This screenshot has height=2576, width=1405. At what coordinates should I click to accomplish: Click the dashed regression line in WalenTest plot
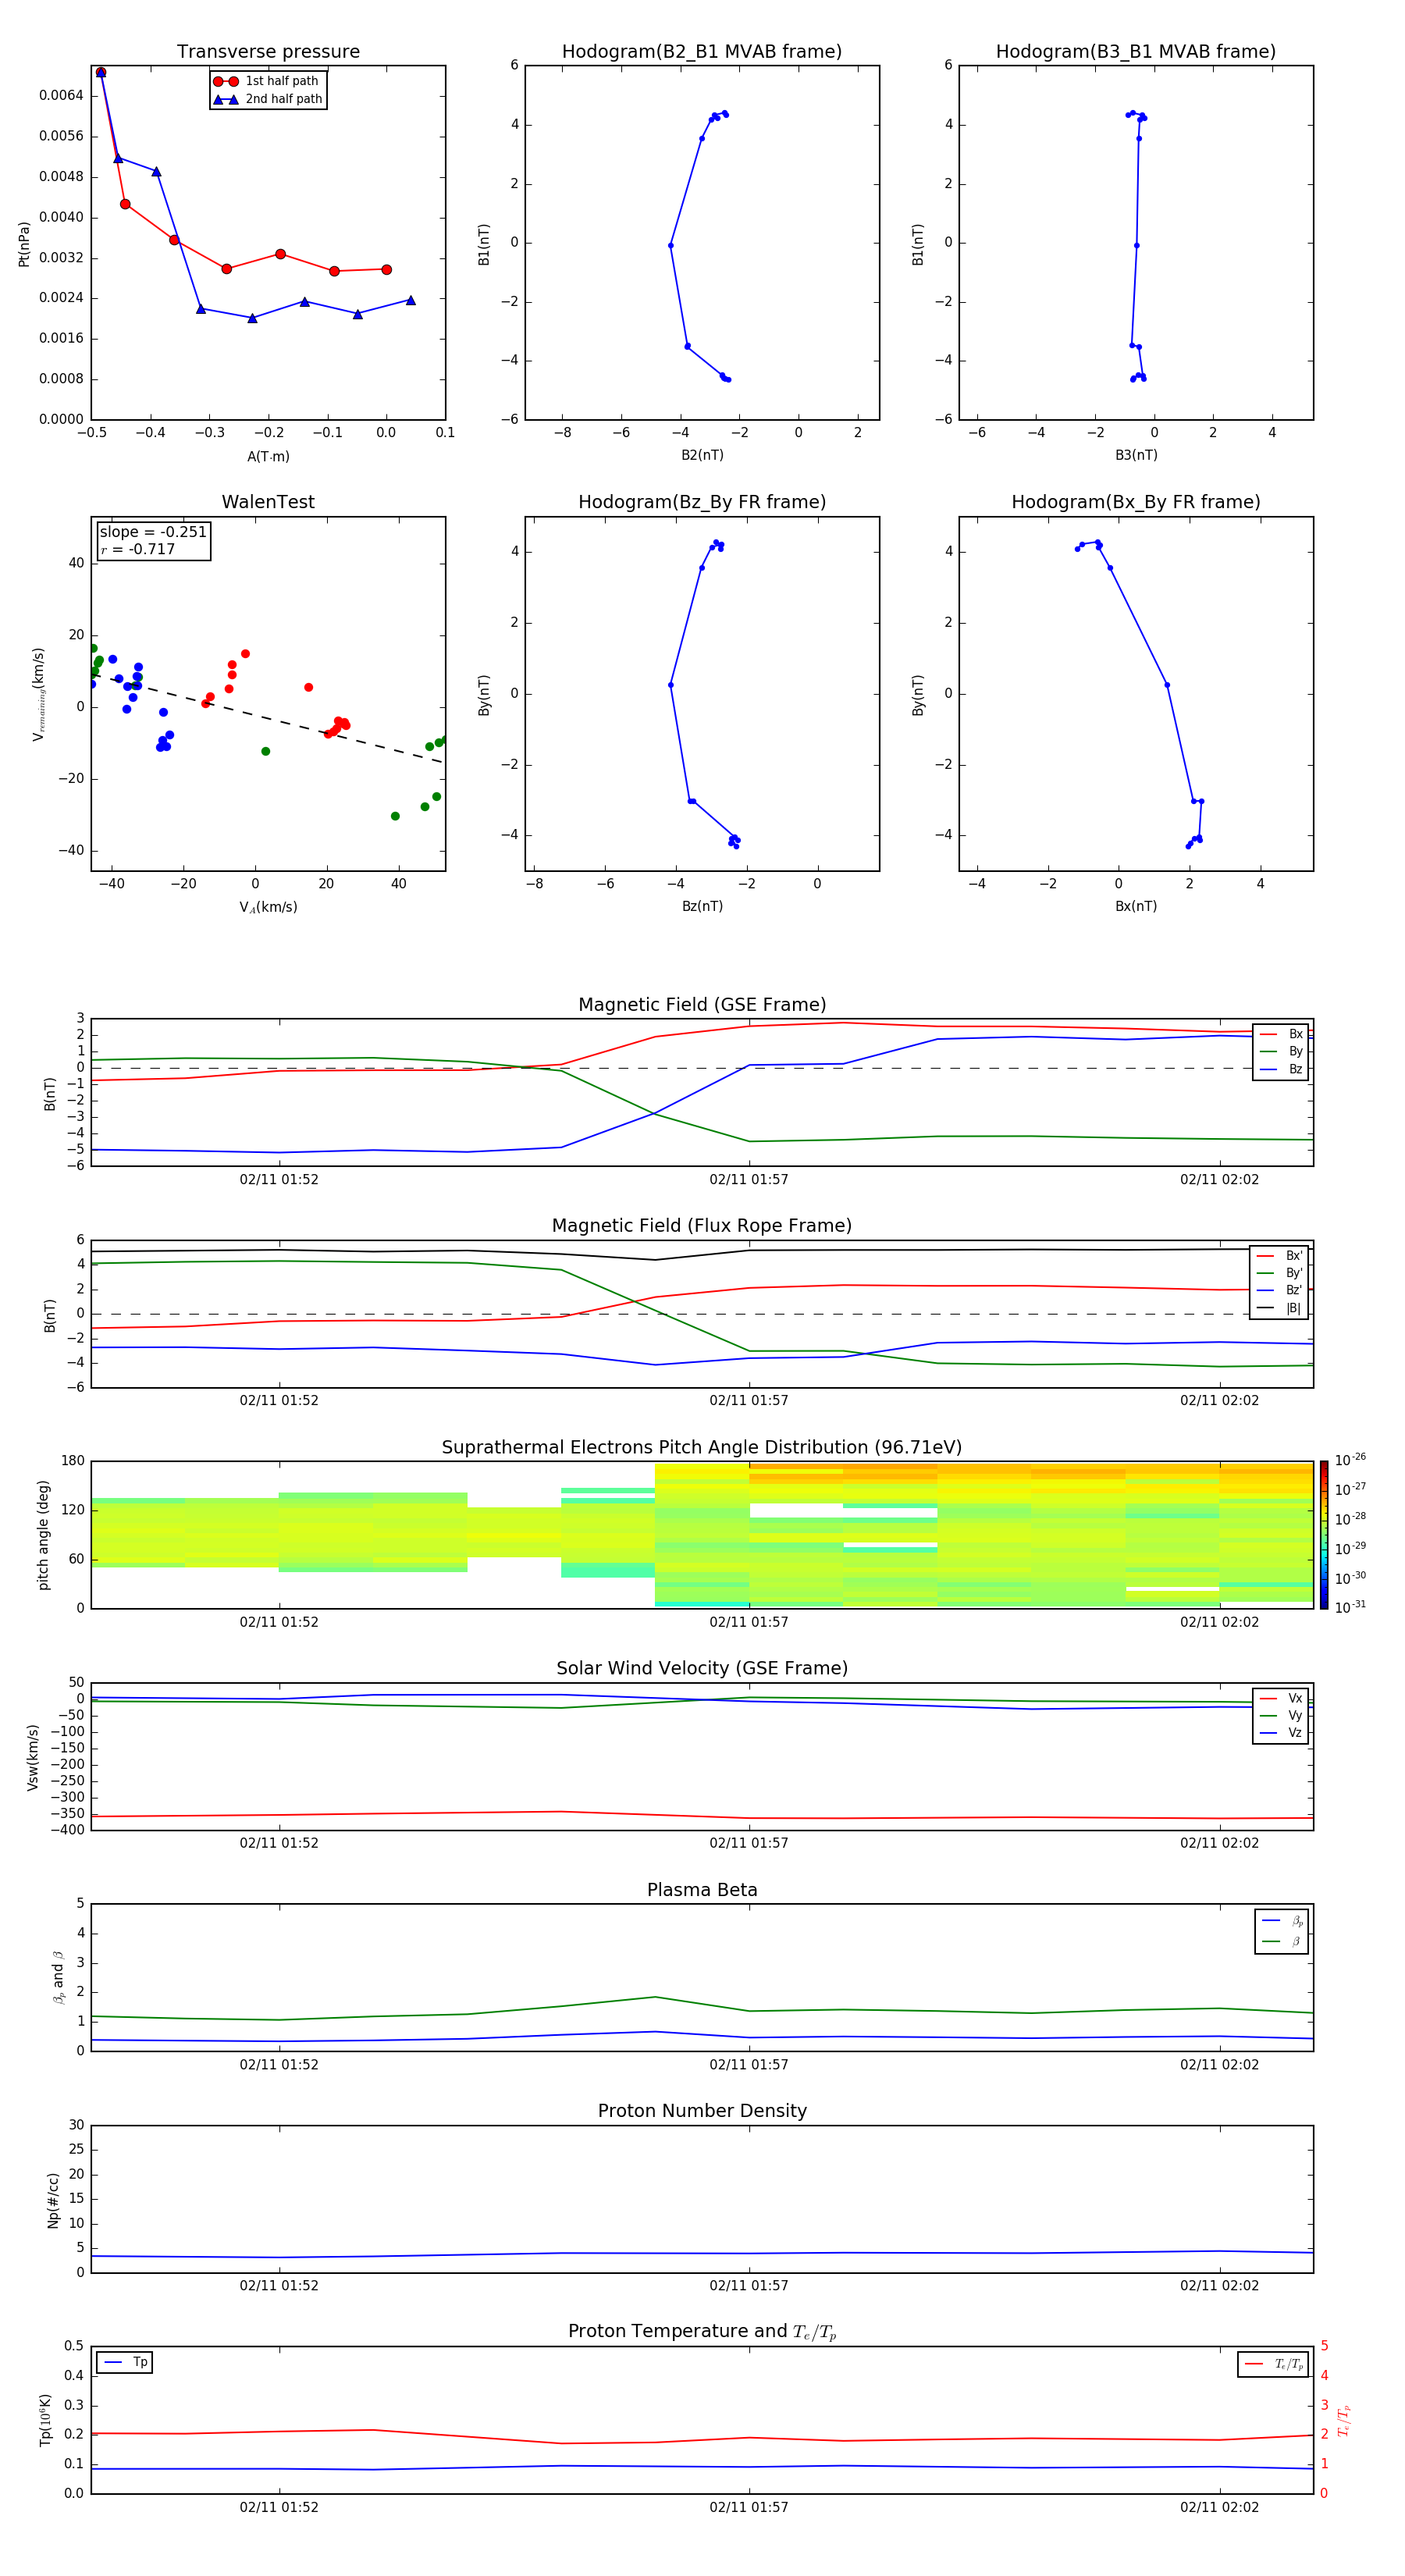(x=268, y=718)
